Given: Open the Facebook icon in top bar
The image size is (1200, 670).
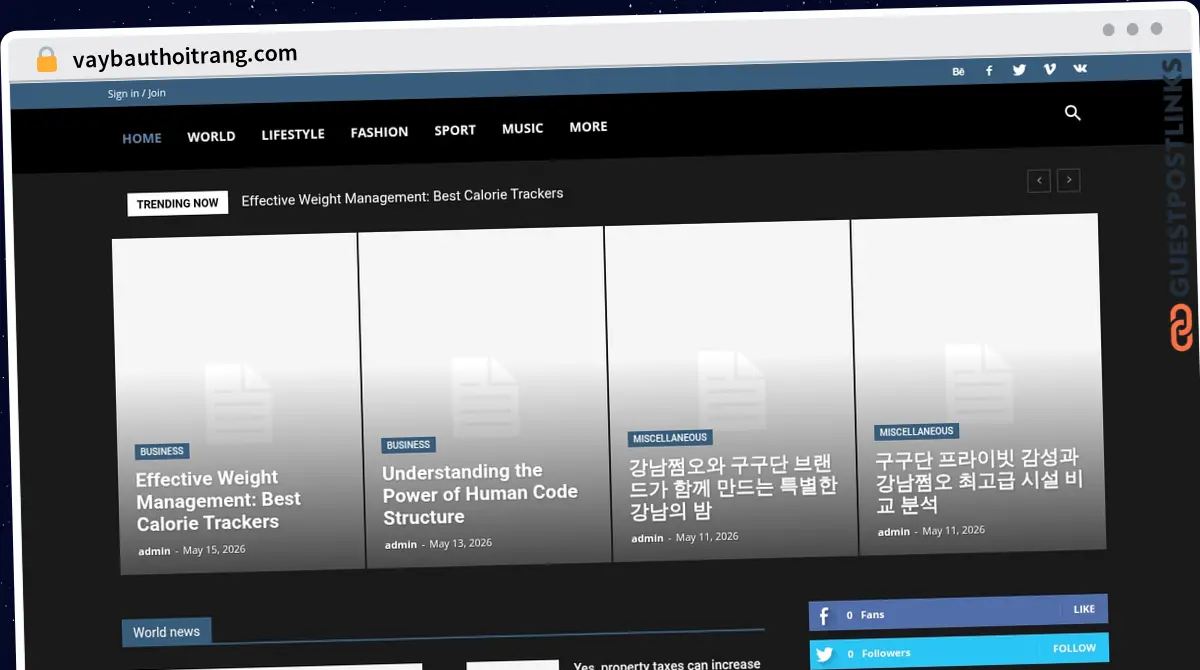Looking at the screenshot, I should [989, 71].
